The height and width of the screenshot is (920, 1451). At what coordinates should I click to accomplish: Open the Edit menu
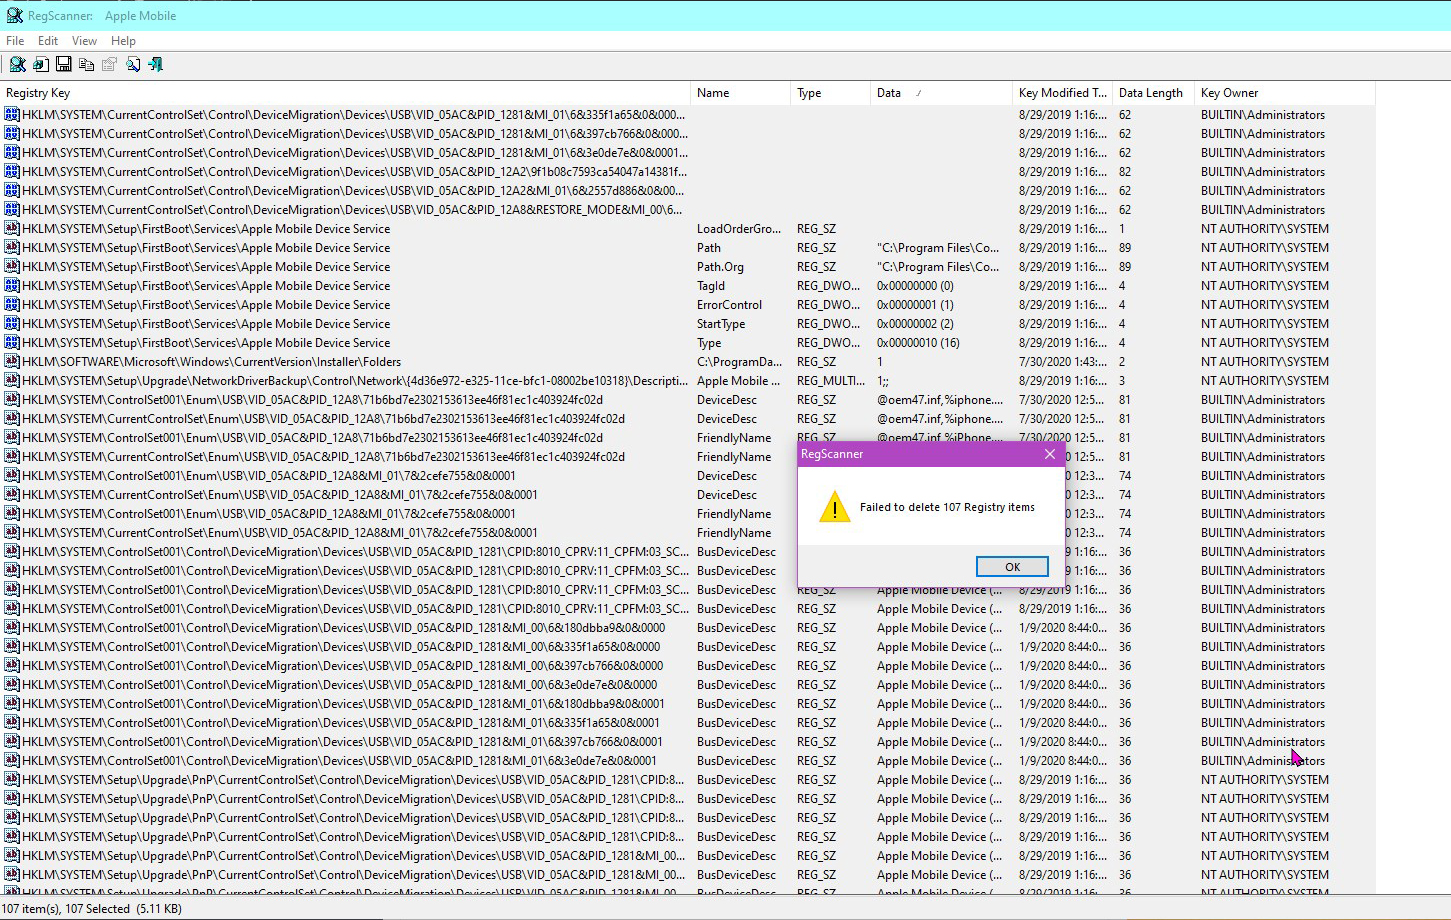(48, 41)
